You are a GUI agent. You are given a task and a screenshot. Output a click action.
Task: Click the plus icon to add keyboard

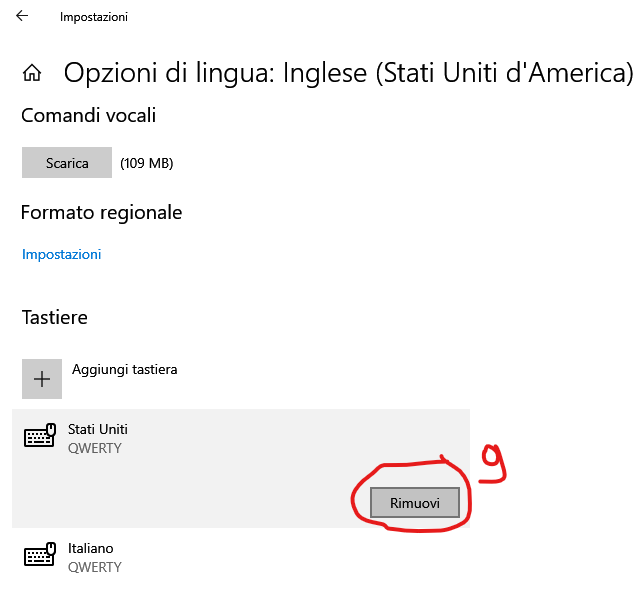coord(42,379)
